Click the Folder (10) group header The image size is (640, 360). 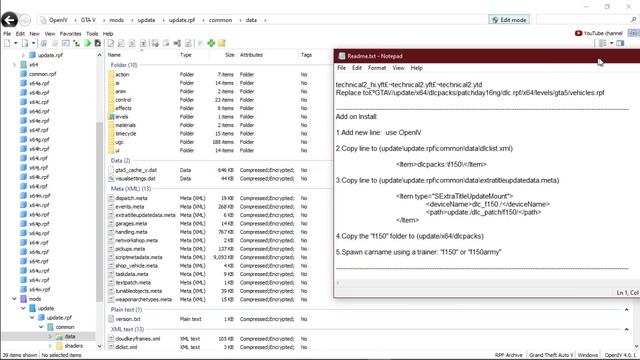(124, 65)
